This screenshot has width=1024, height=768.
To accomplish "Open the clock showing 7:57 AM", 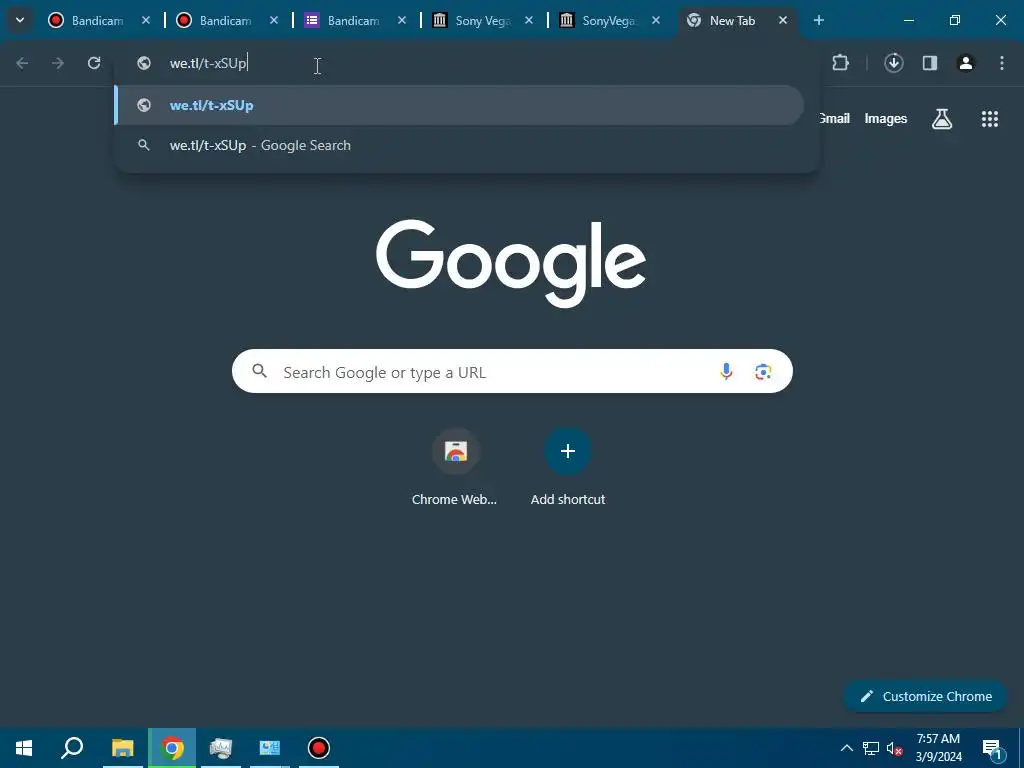I will click(x=938, y=748).
